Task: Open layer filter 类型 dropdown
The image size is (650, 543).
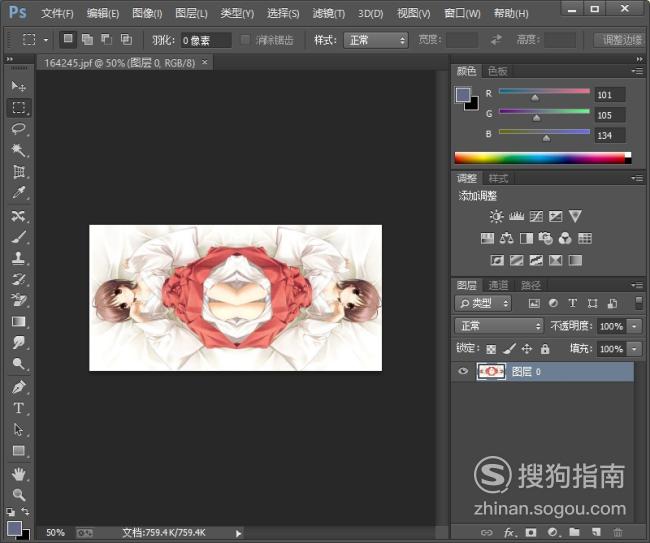Action: (483, 303)
